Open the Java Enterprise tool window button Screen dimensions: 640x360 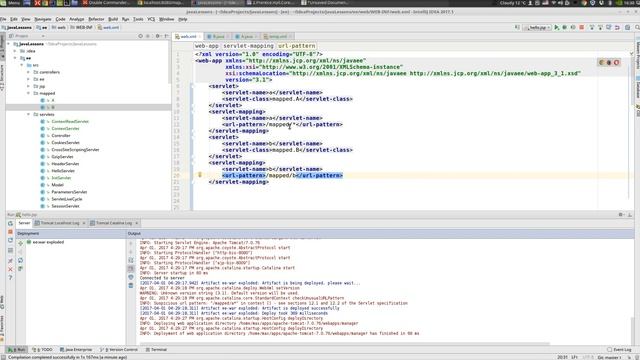(76, 350)
